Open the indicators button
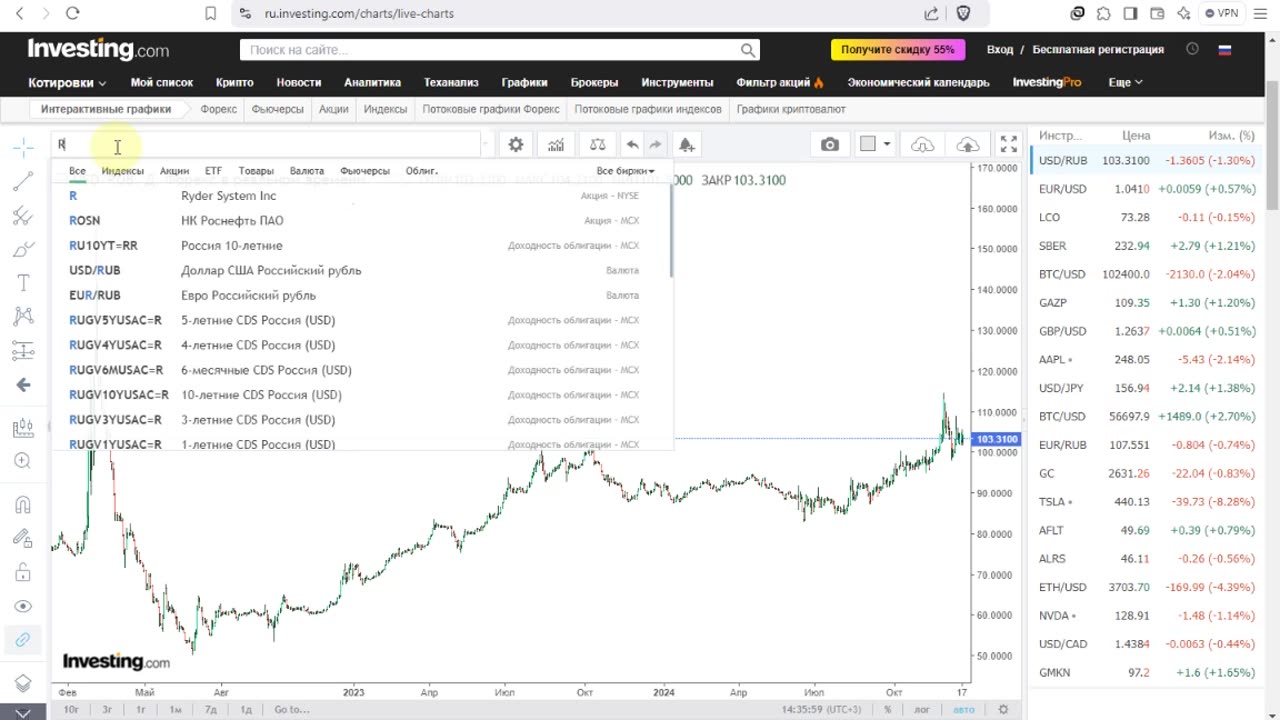Image resolution: width=1280 pixels, height=720 pixels. (x=556, y=145)
